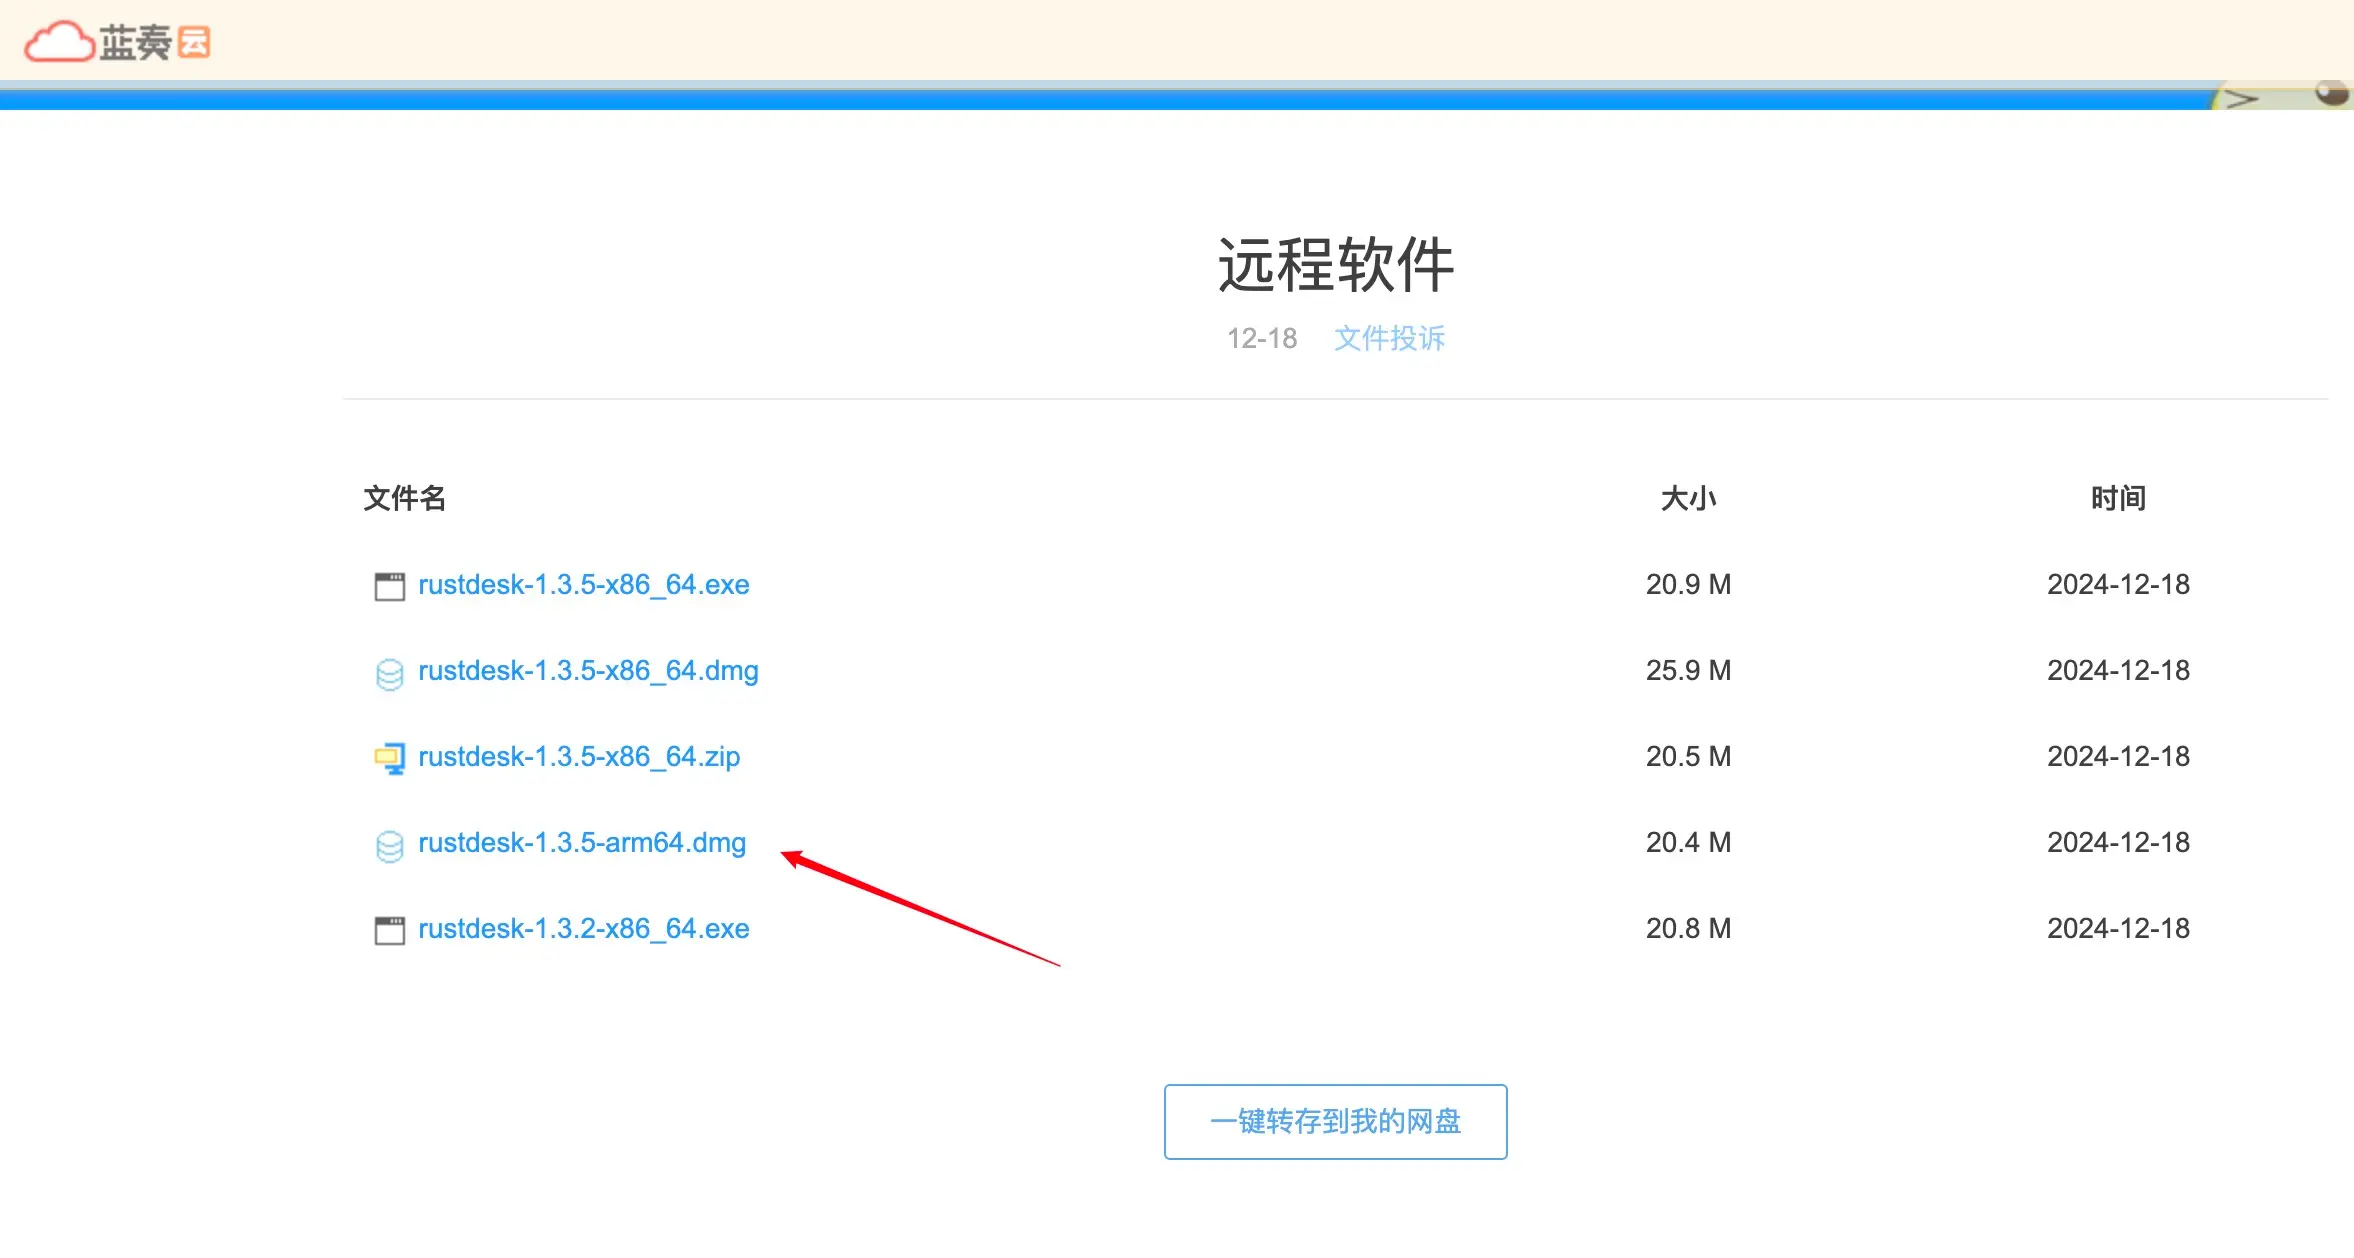
Task: Click the 20.9 M size value
Action: click(x=1688, y=585)
